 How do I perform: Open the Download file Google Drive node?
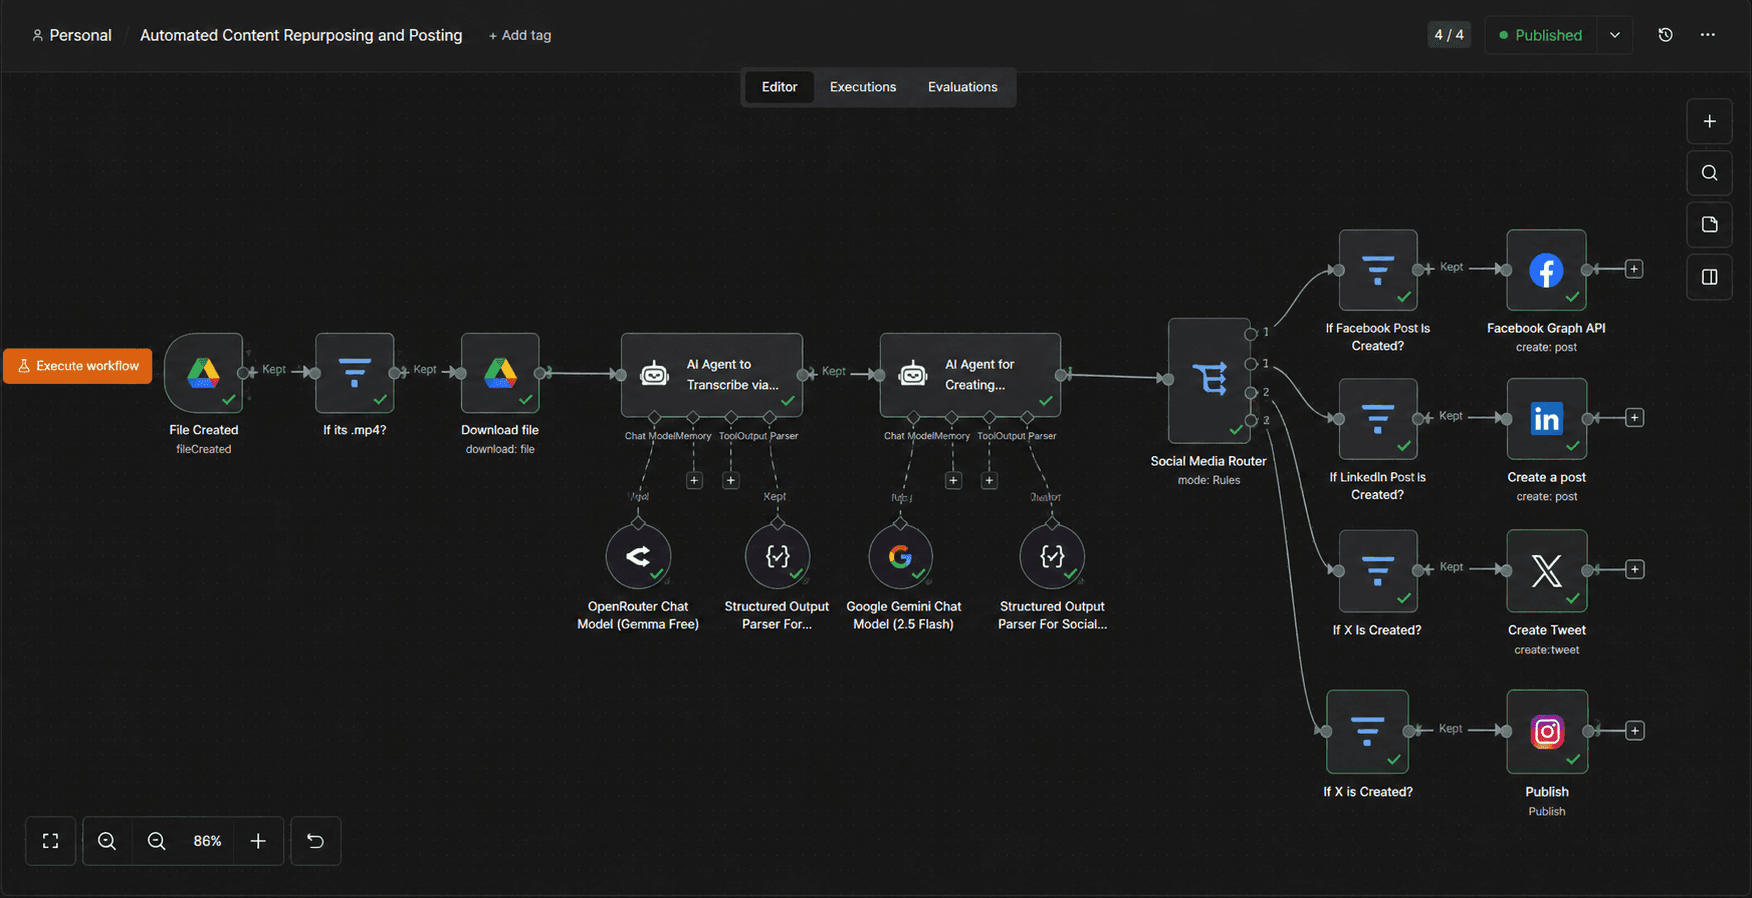(500, 373)
